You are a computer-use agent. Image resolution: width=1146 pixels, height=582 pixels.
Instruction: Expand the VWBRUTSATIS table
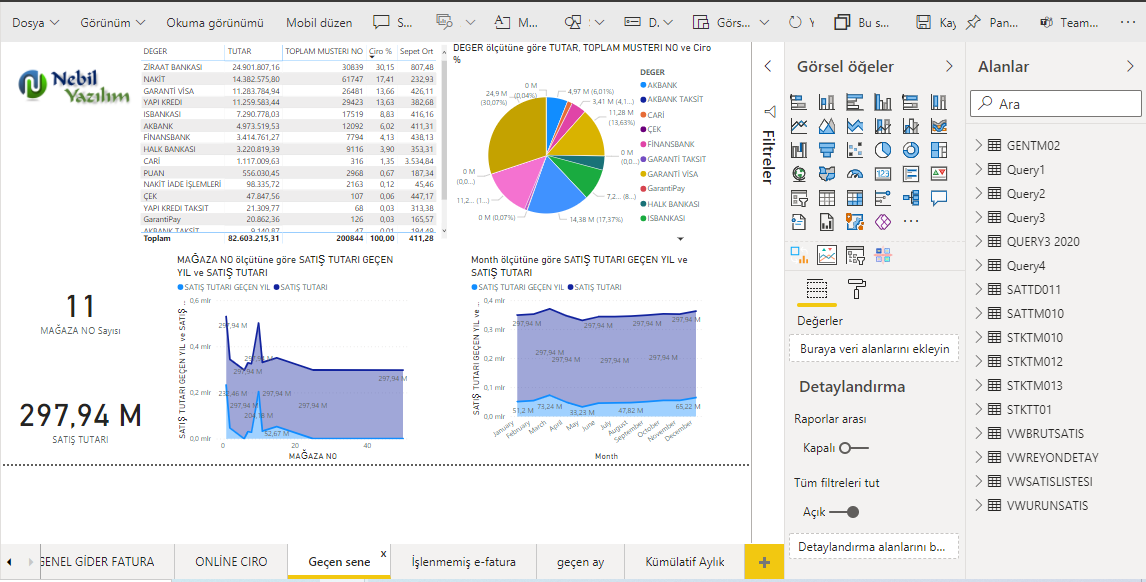click(979, 434)
